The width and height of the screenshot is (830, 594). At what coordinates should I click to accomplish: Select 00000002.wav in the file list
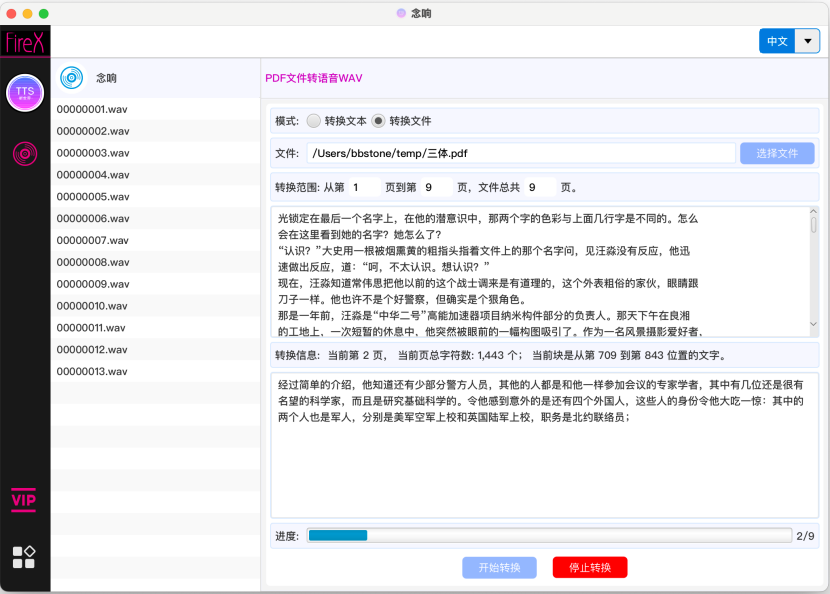pos(156,131)
